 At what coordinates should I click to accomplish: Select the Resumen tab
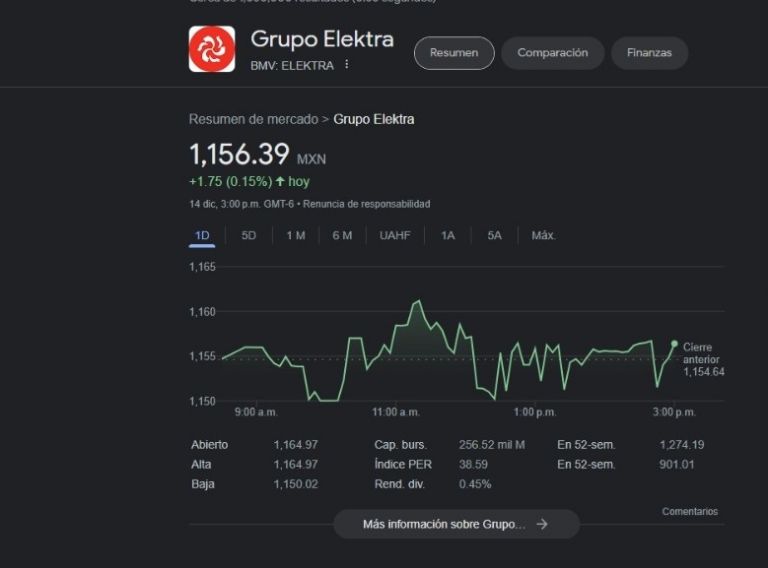tap(454, 53)
